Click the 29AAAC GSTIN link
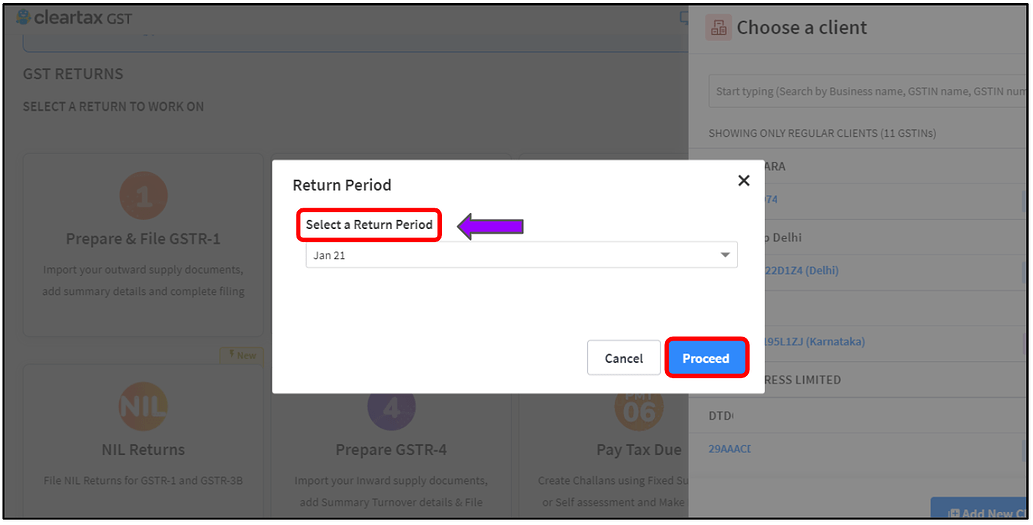 click(x=729, y=449)
